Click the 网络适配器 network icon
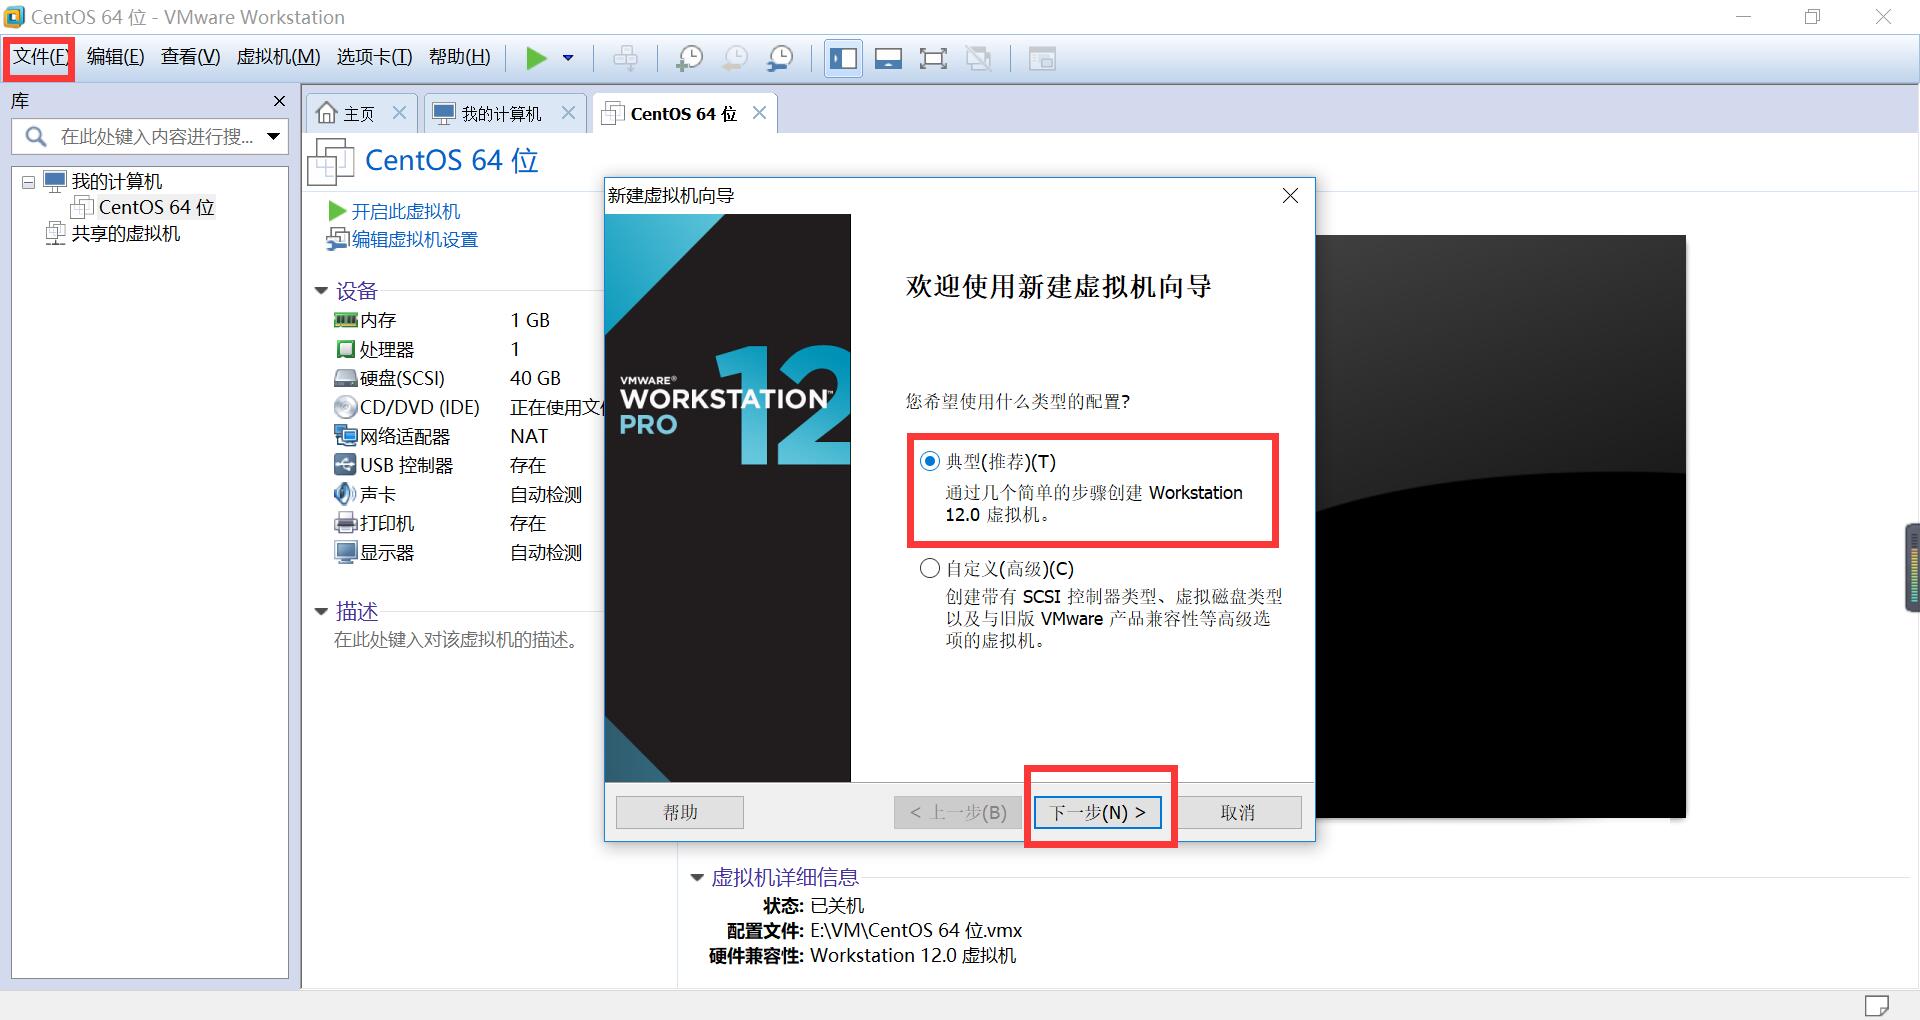 pos(345,436)
